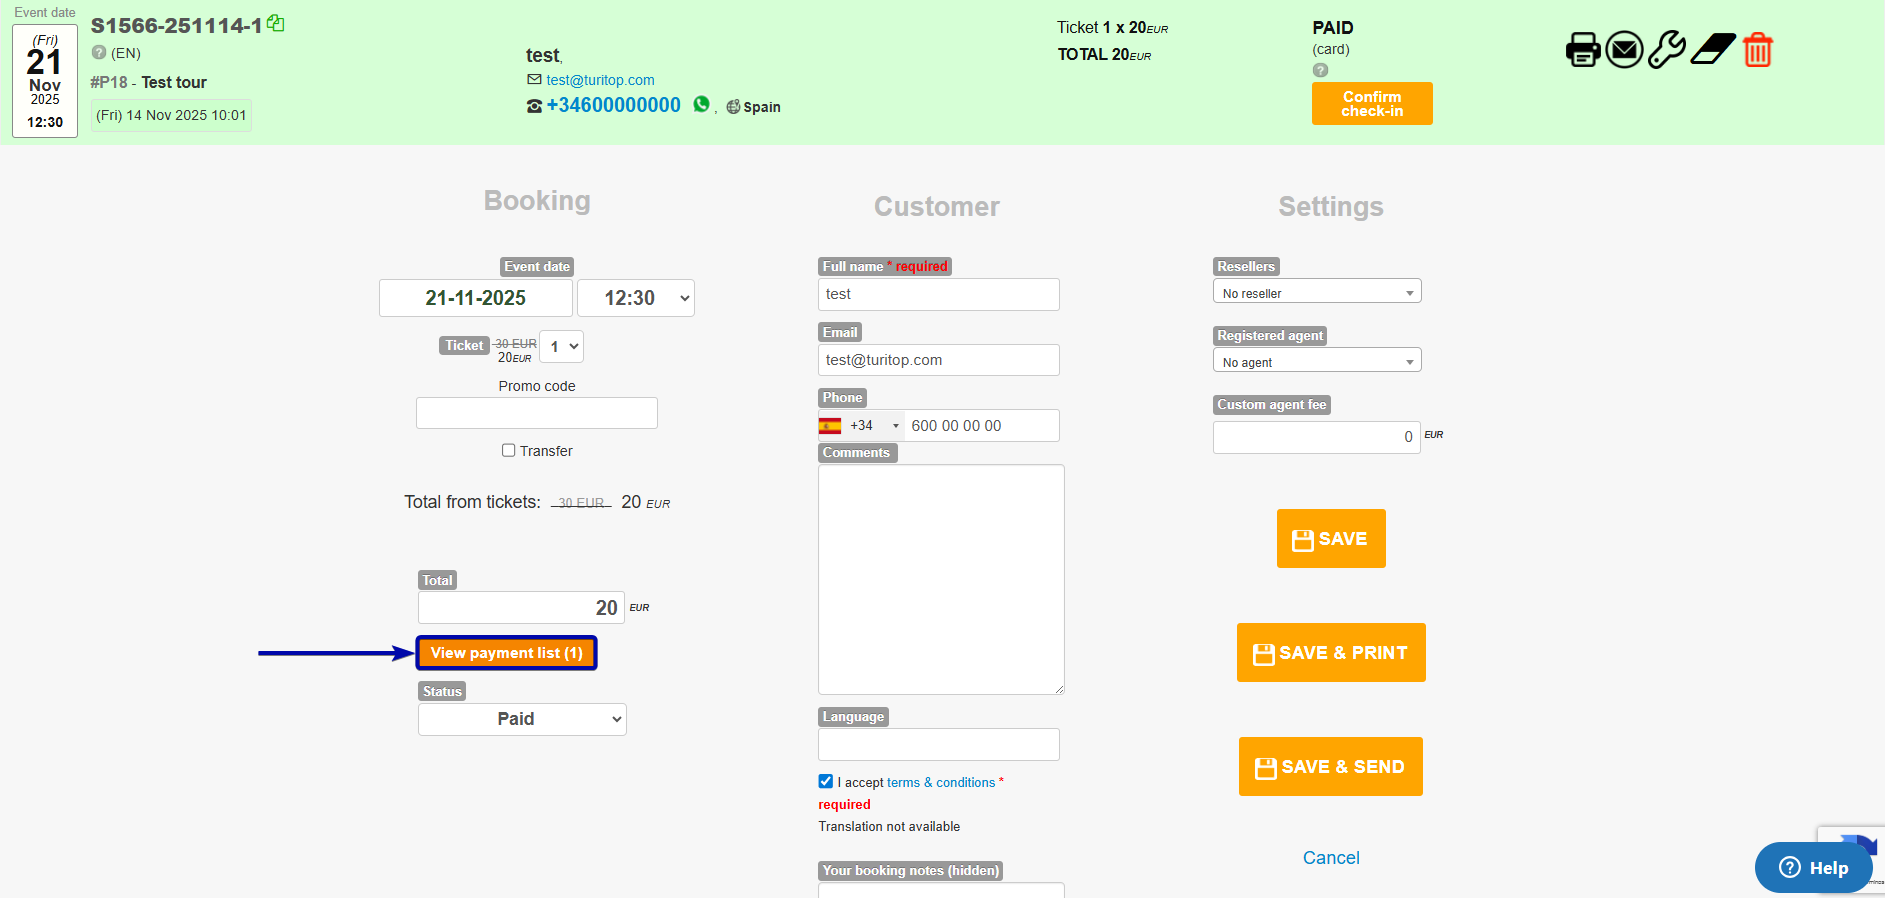Click into the Promo code field
1885x898 pixels.
coord(536,413)
